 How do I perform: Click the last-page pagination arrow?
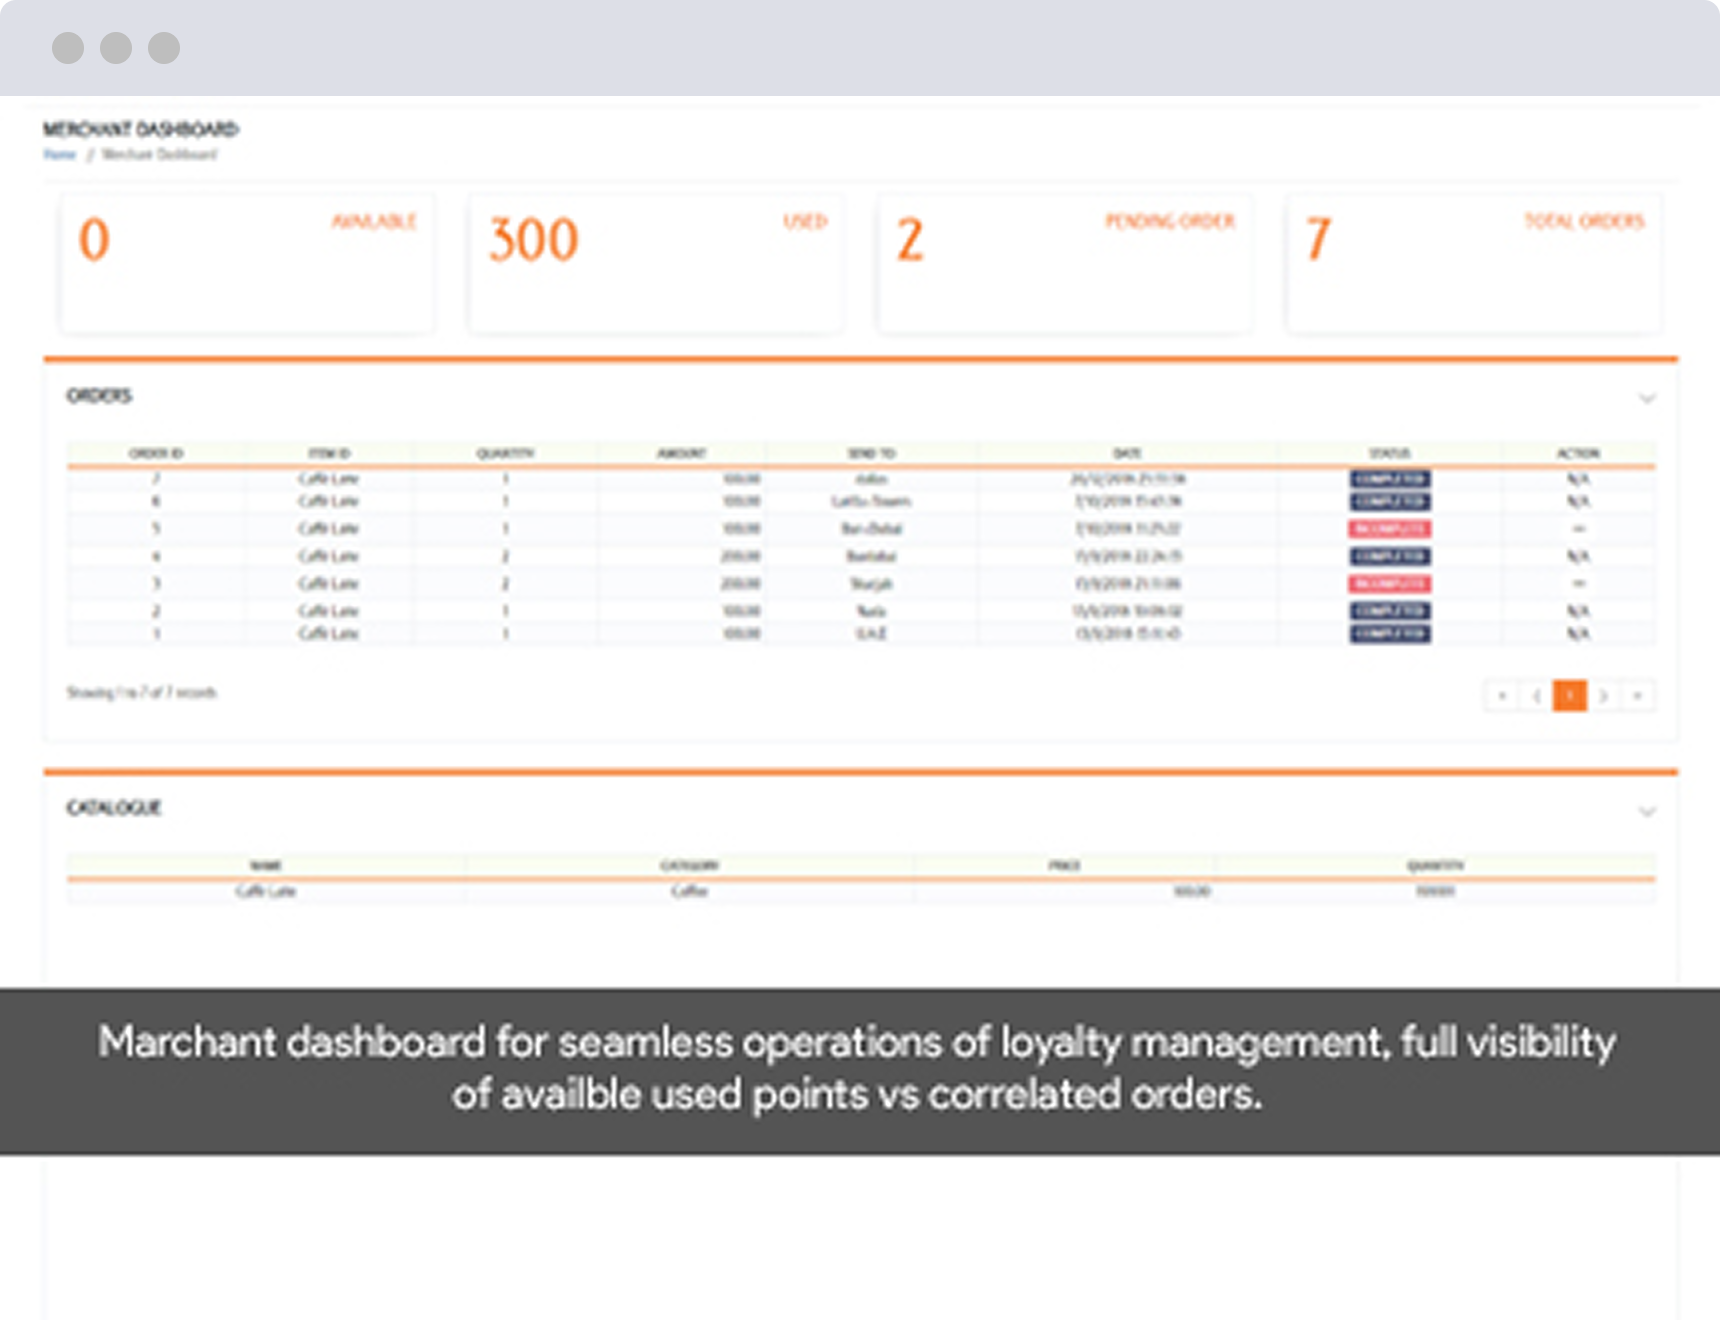1638,695
